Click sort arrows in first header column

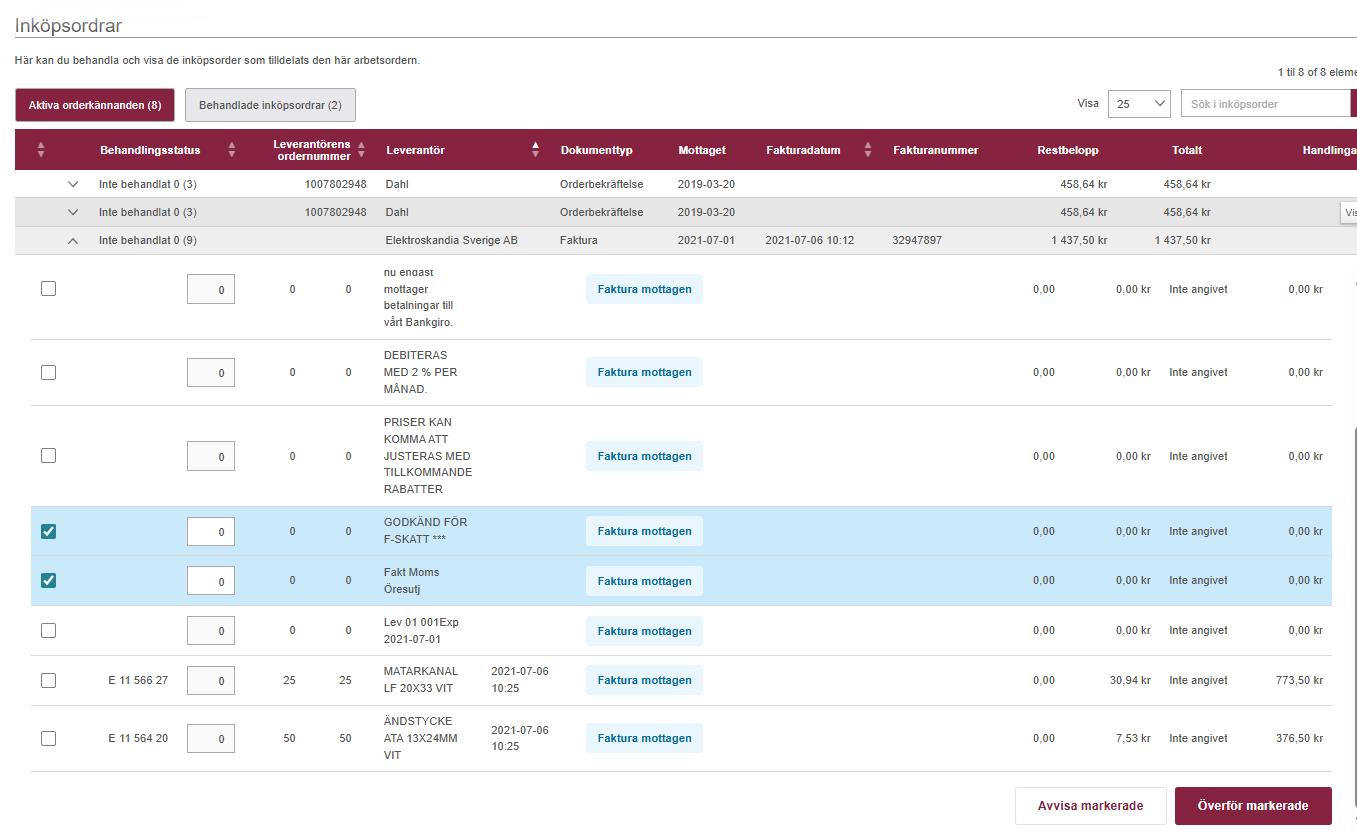point(41,150)
